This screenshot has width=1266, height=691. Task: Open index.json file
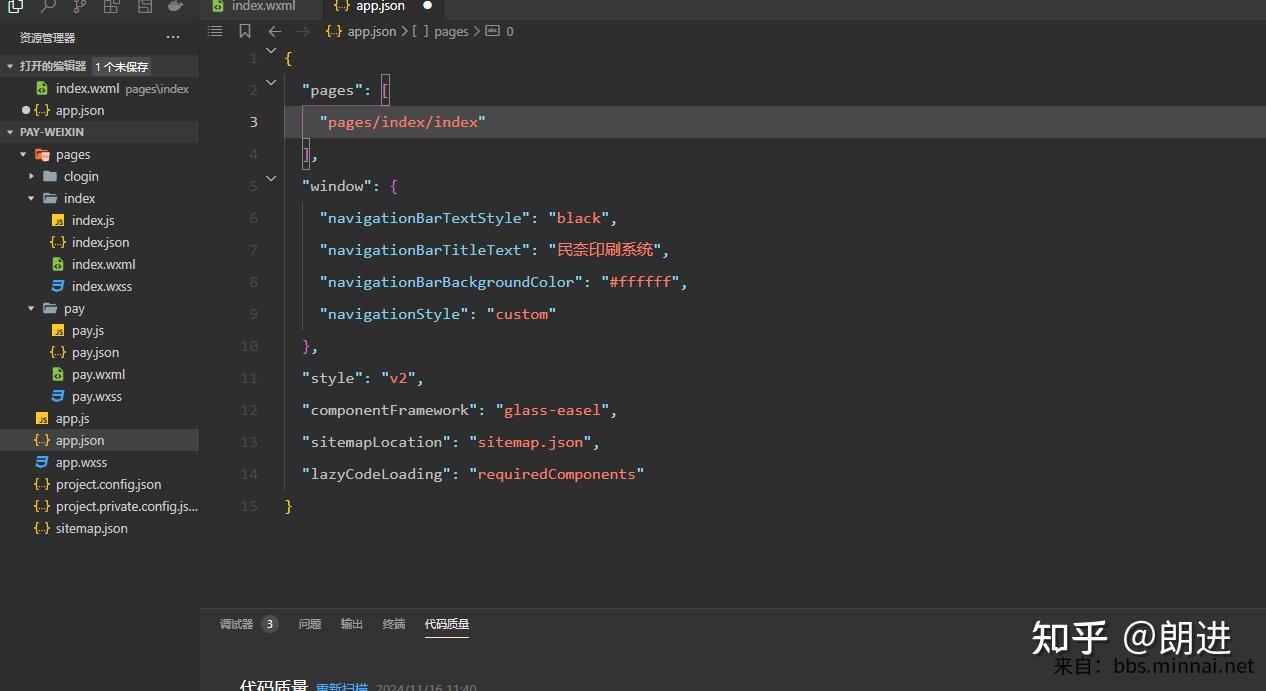[100, 242]
